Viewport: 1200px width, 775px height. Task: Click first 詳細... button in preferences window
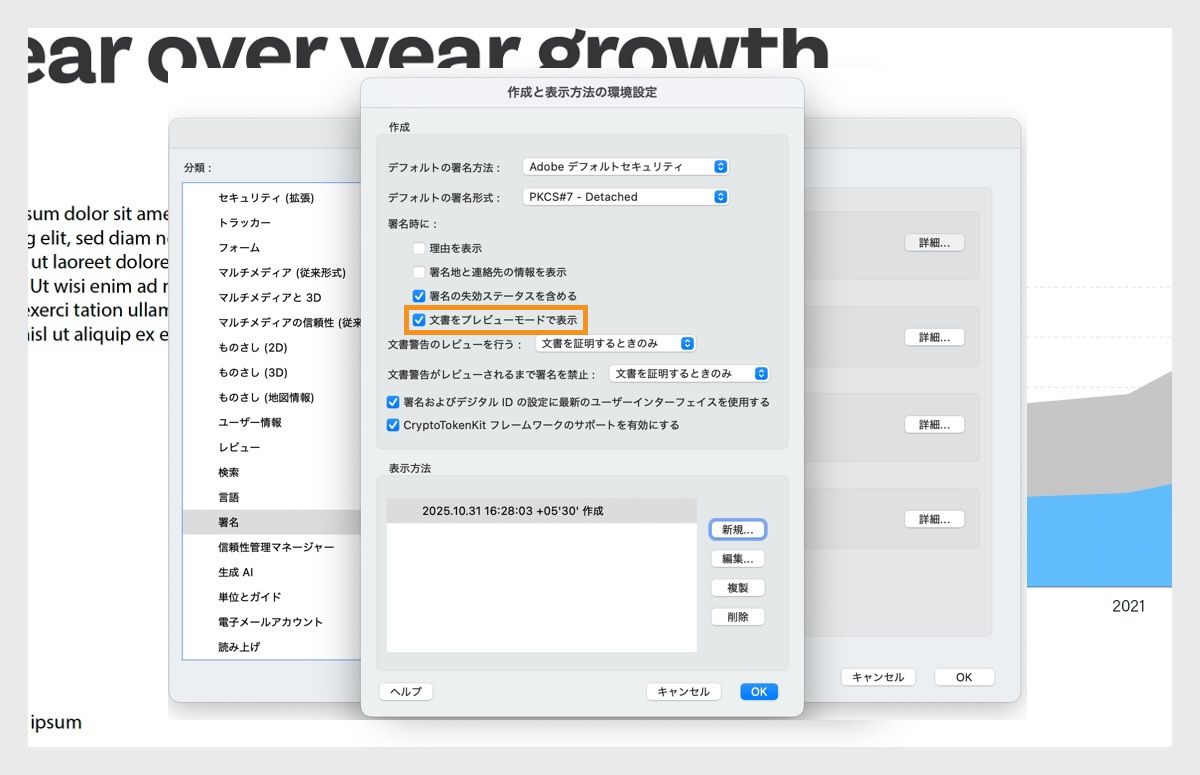click(934, 242)
